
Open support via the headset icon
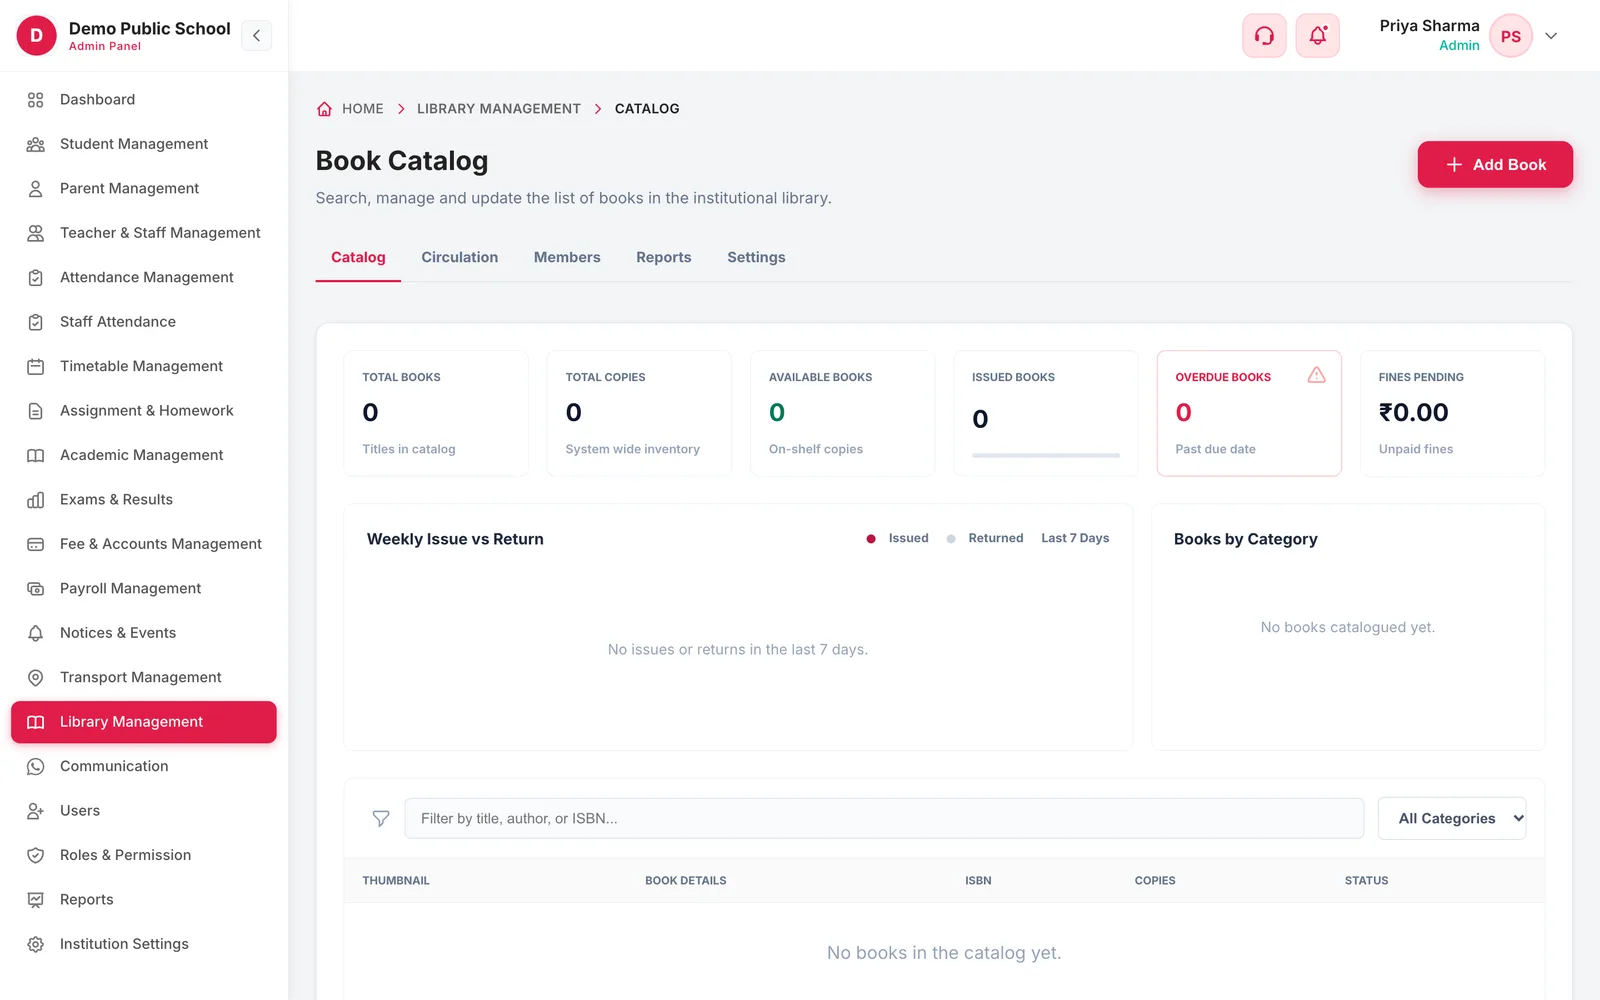coord(1264,36)
